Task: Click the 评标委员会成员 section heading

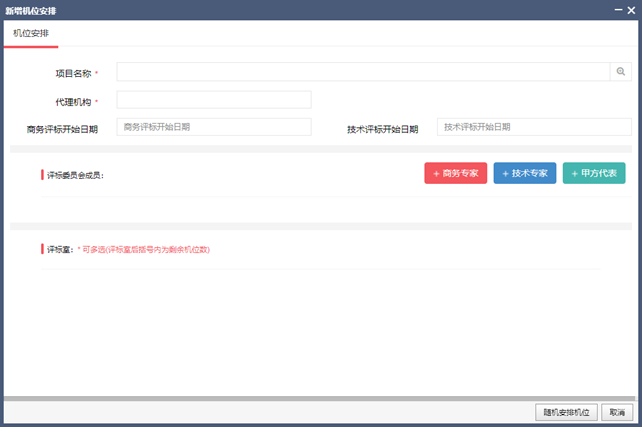Action: click(75, 175)
